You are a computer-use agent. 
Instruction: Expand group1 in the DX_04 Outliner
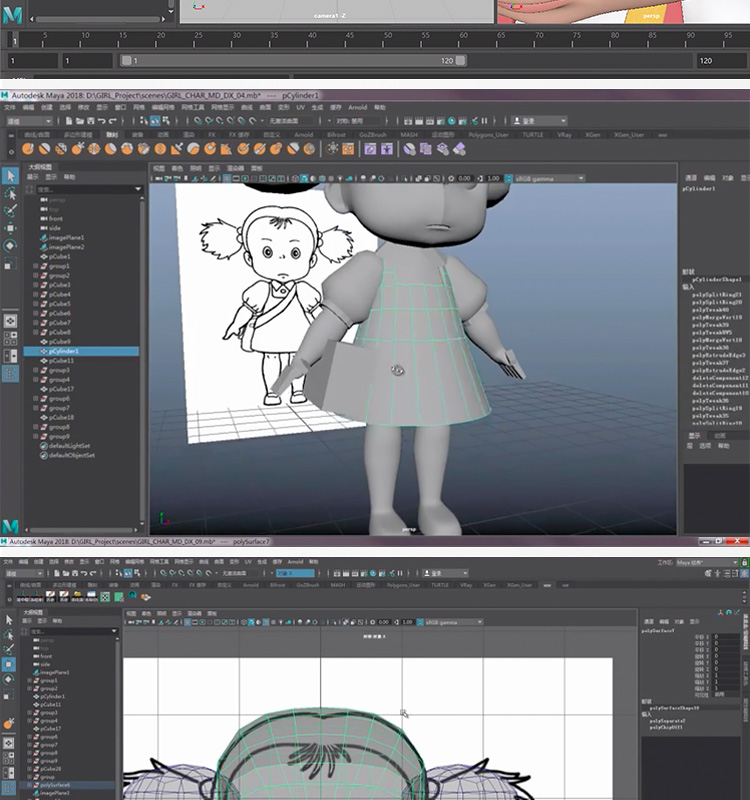click(35, 266)
